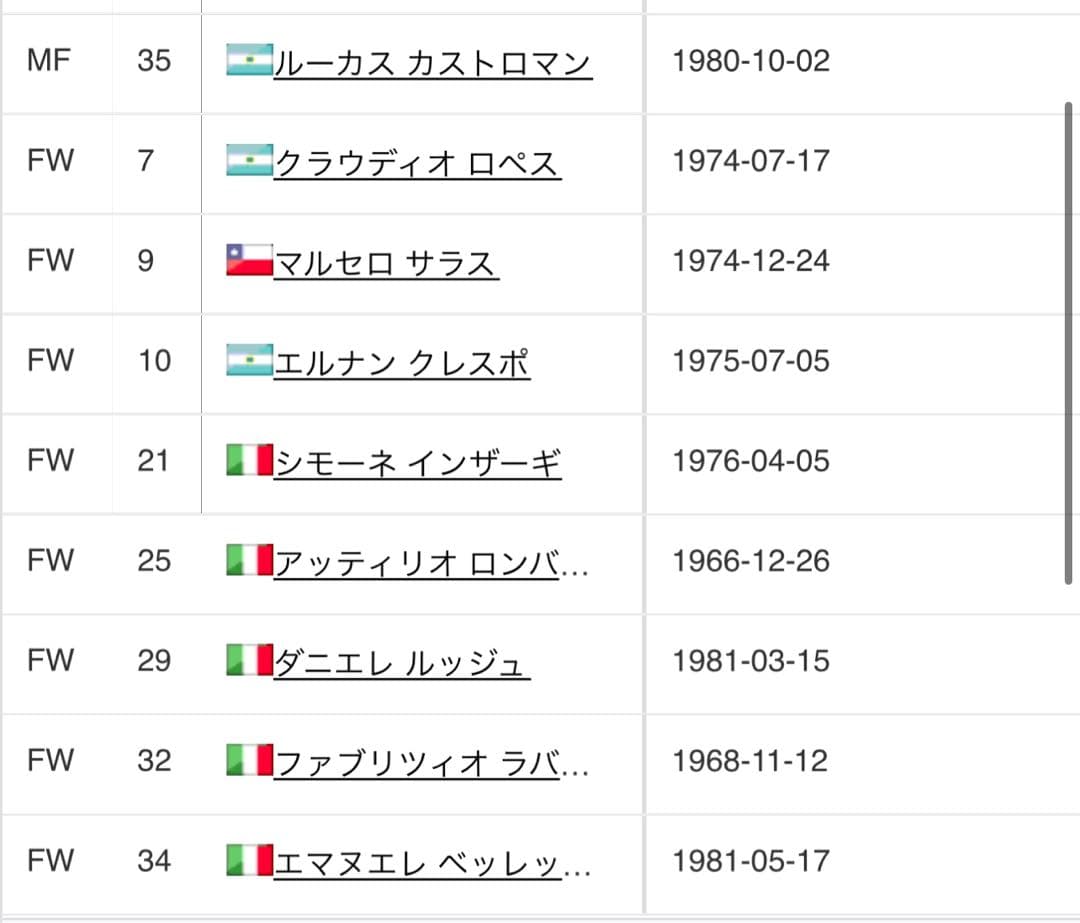This screenshot has height=923, width=1080.
Task: Open エルナン クレスポ player page
Action: click(400, 363)
